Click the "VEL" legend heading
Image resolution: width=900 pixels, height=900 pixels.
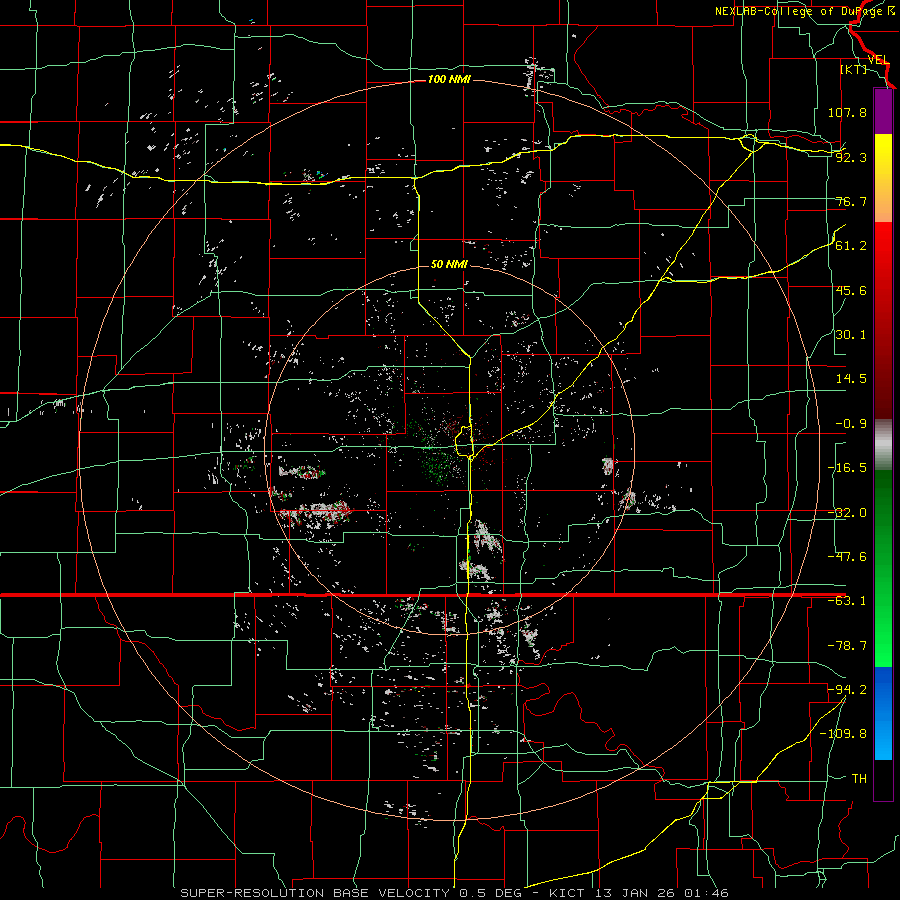pyautogui.click(x=878, y=60)
